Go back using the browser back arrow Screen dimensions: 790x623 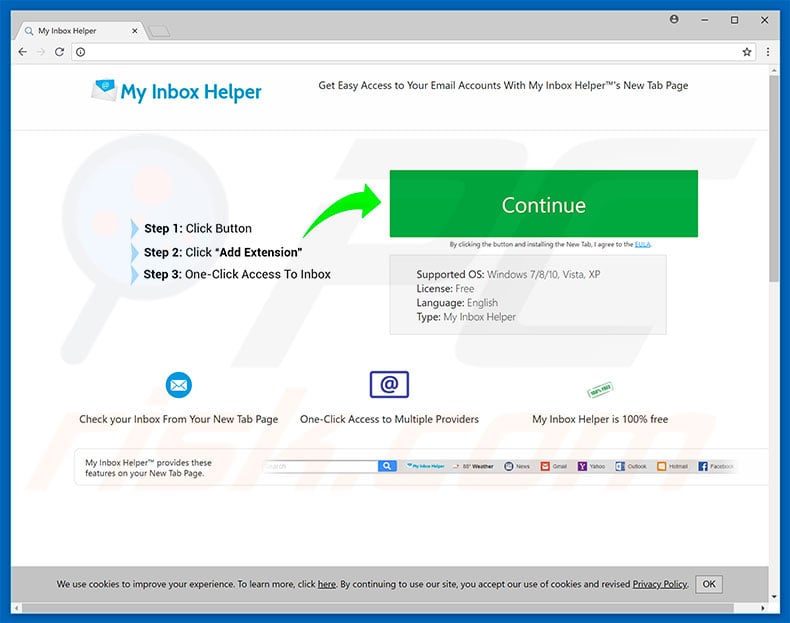coord(23,52)
